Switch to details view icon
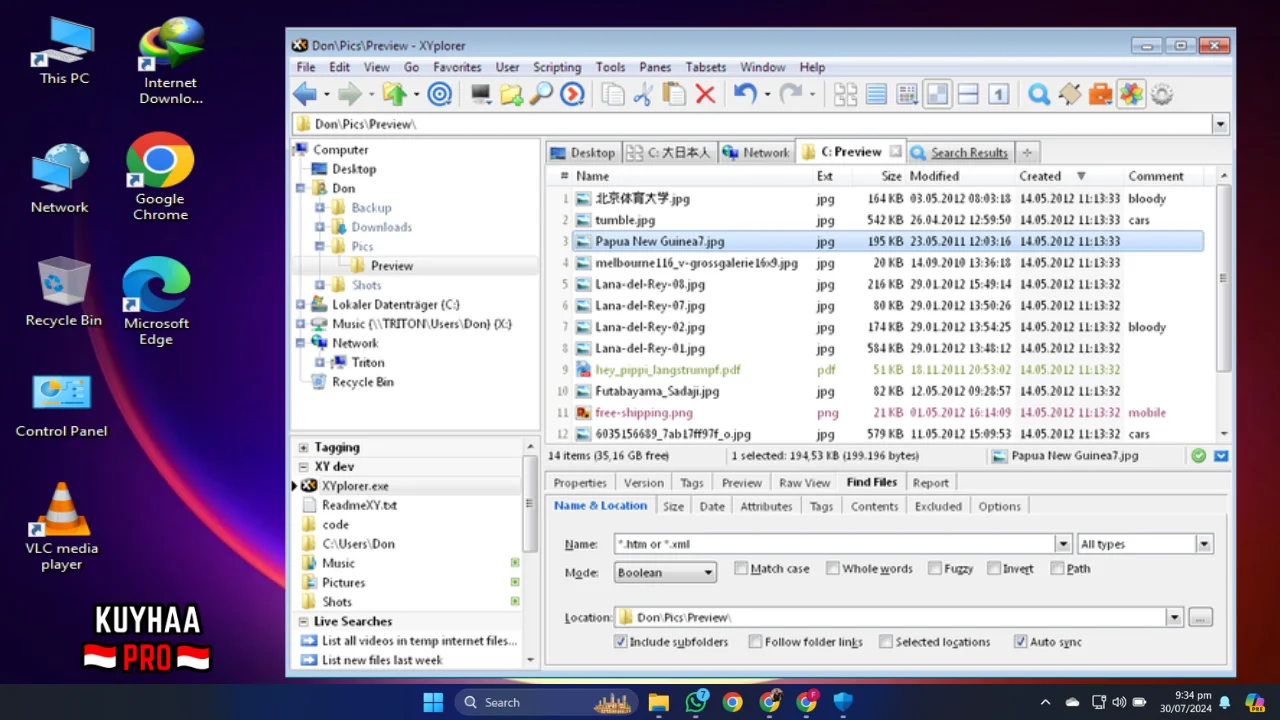This screenshot has height=720, width=1280. click(907, 94)
